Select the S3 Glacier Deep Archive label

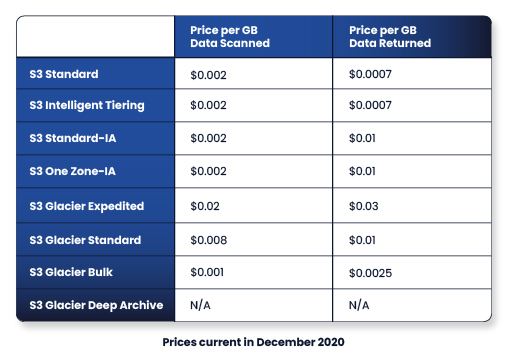(96, 305)
